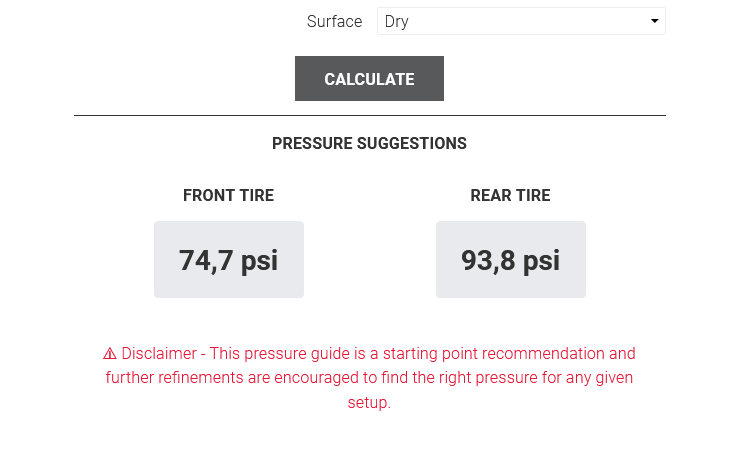Click the red disclaimer paragraph's middle line
735x466 pixels.
click(369, 378)
